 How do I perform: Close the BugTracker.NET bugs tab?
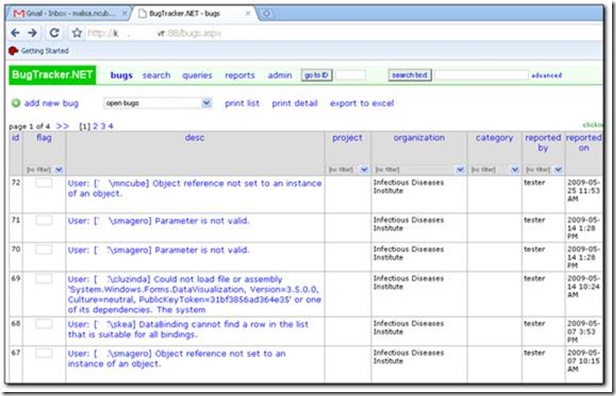(x=248, y=13)
